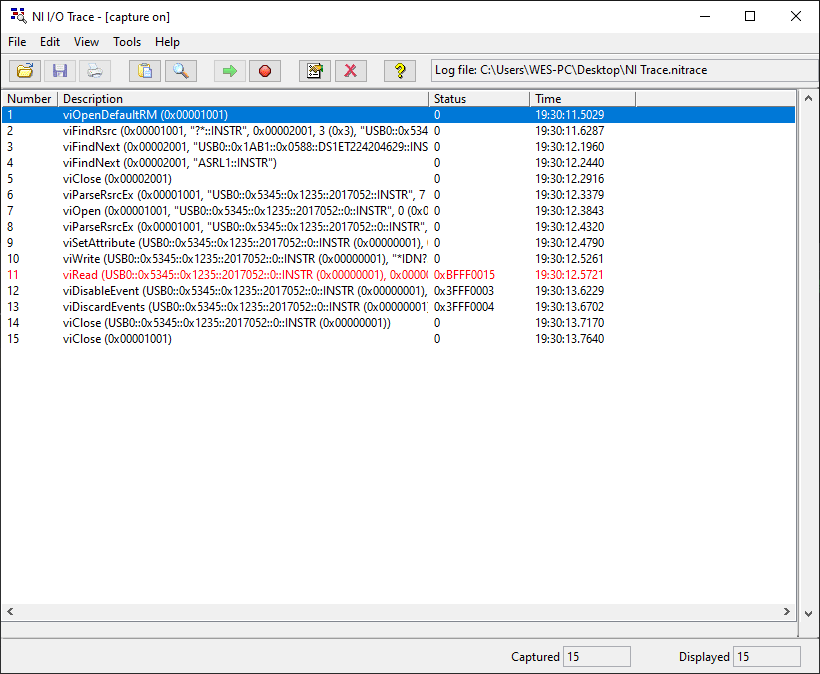Viewport: 820px width, 674px height.
Task: Start capture with the green arrow icon
Action: (x=230, y=71)
